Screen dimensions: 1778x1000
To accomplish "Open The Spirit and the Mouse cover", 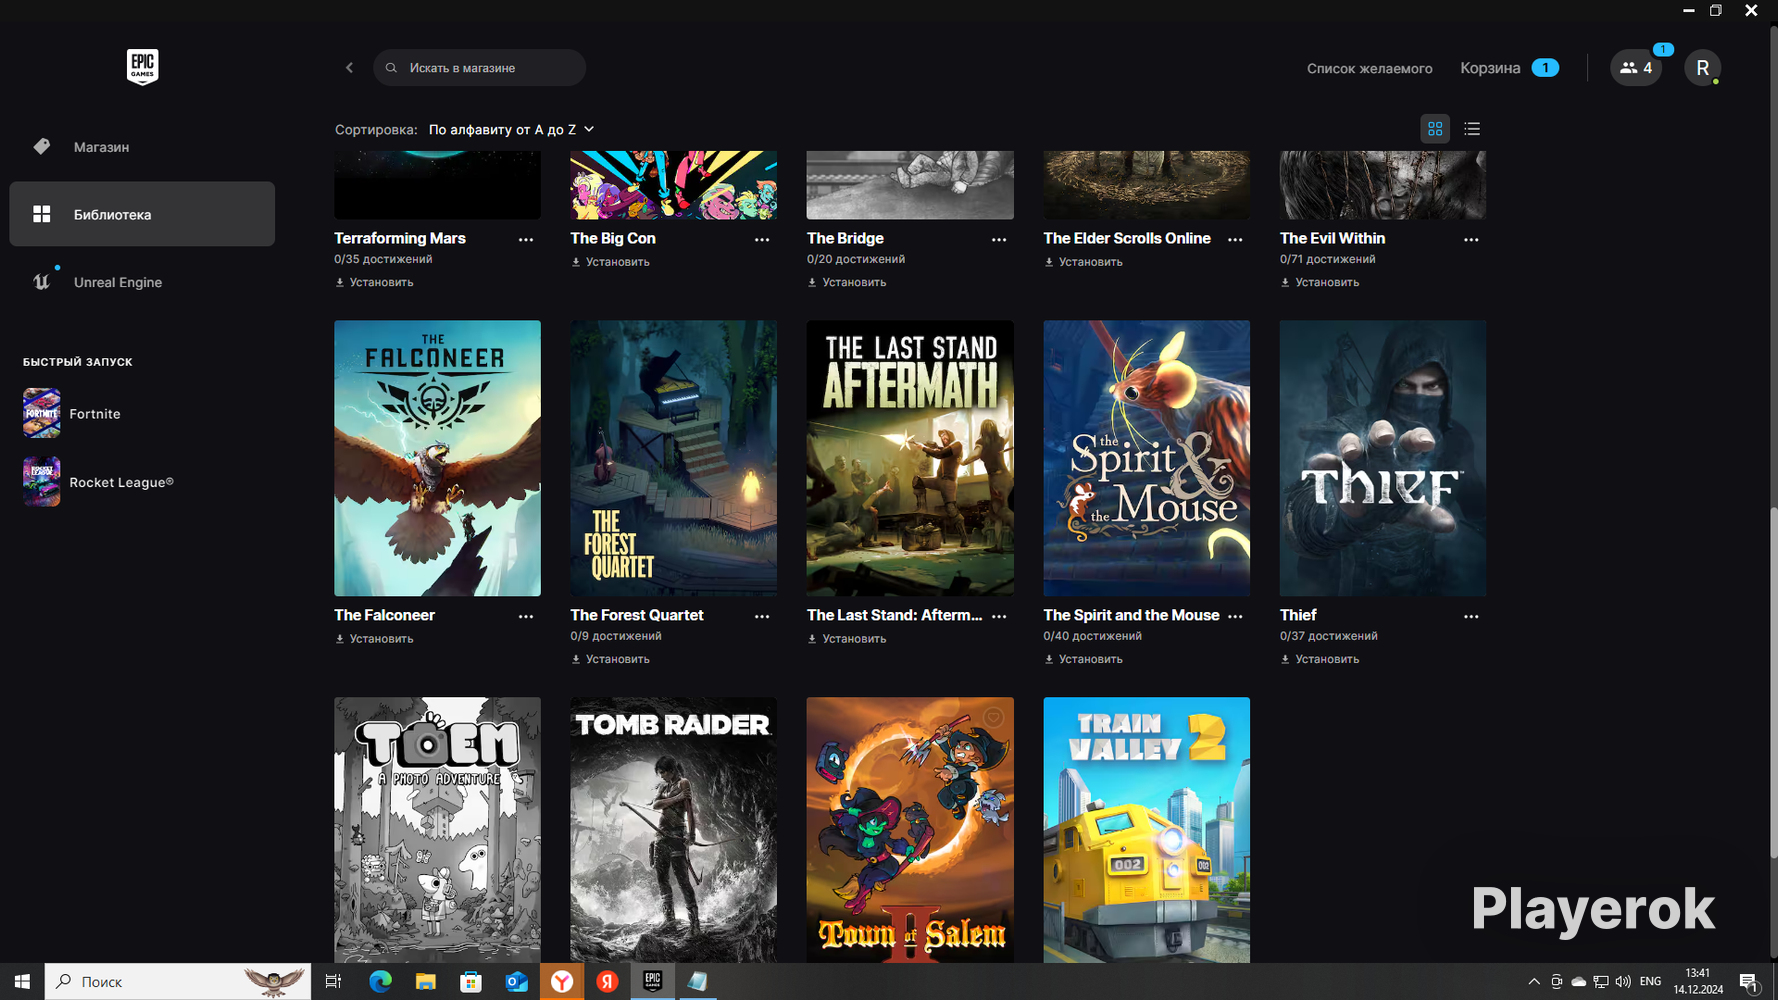I will pyautogui.click(x=1146, y=458).
